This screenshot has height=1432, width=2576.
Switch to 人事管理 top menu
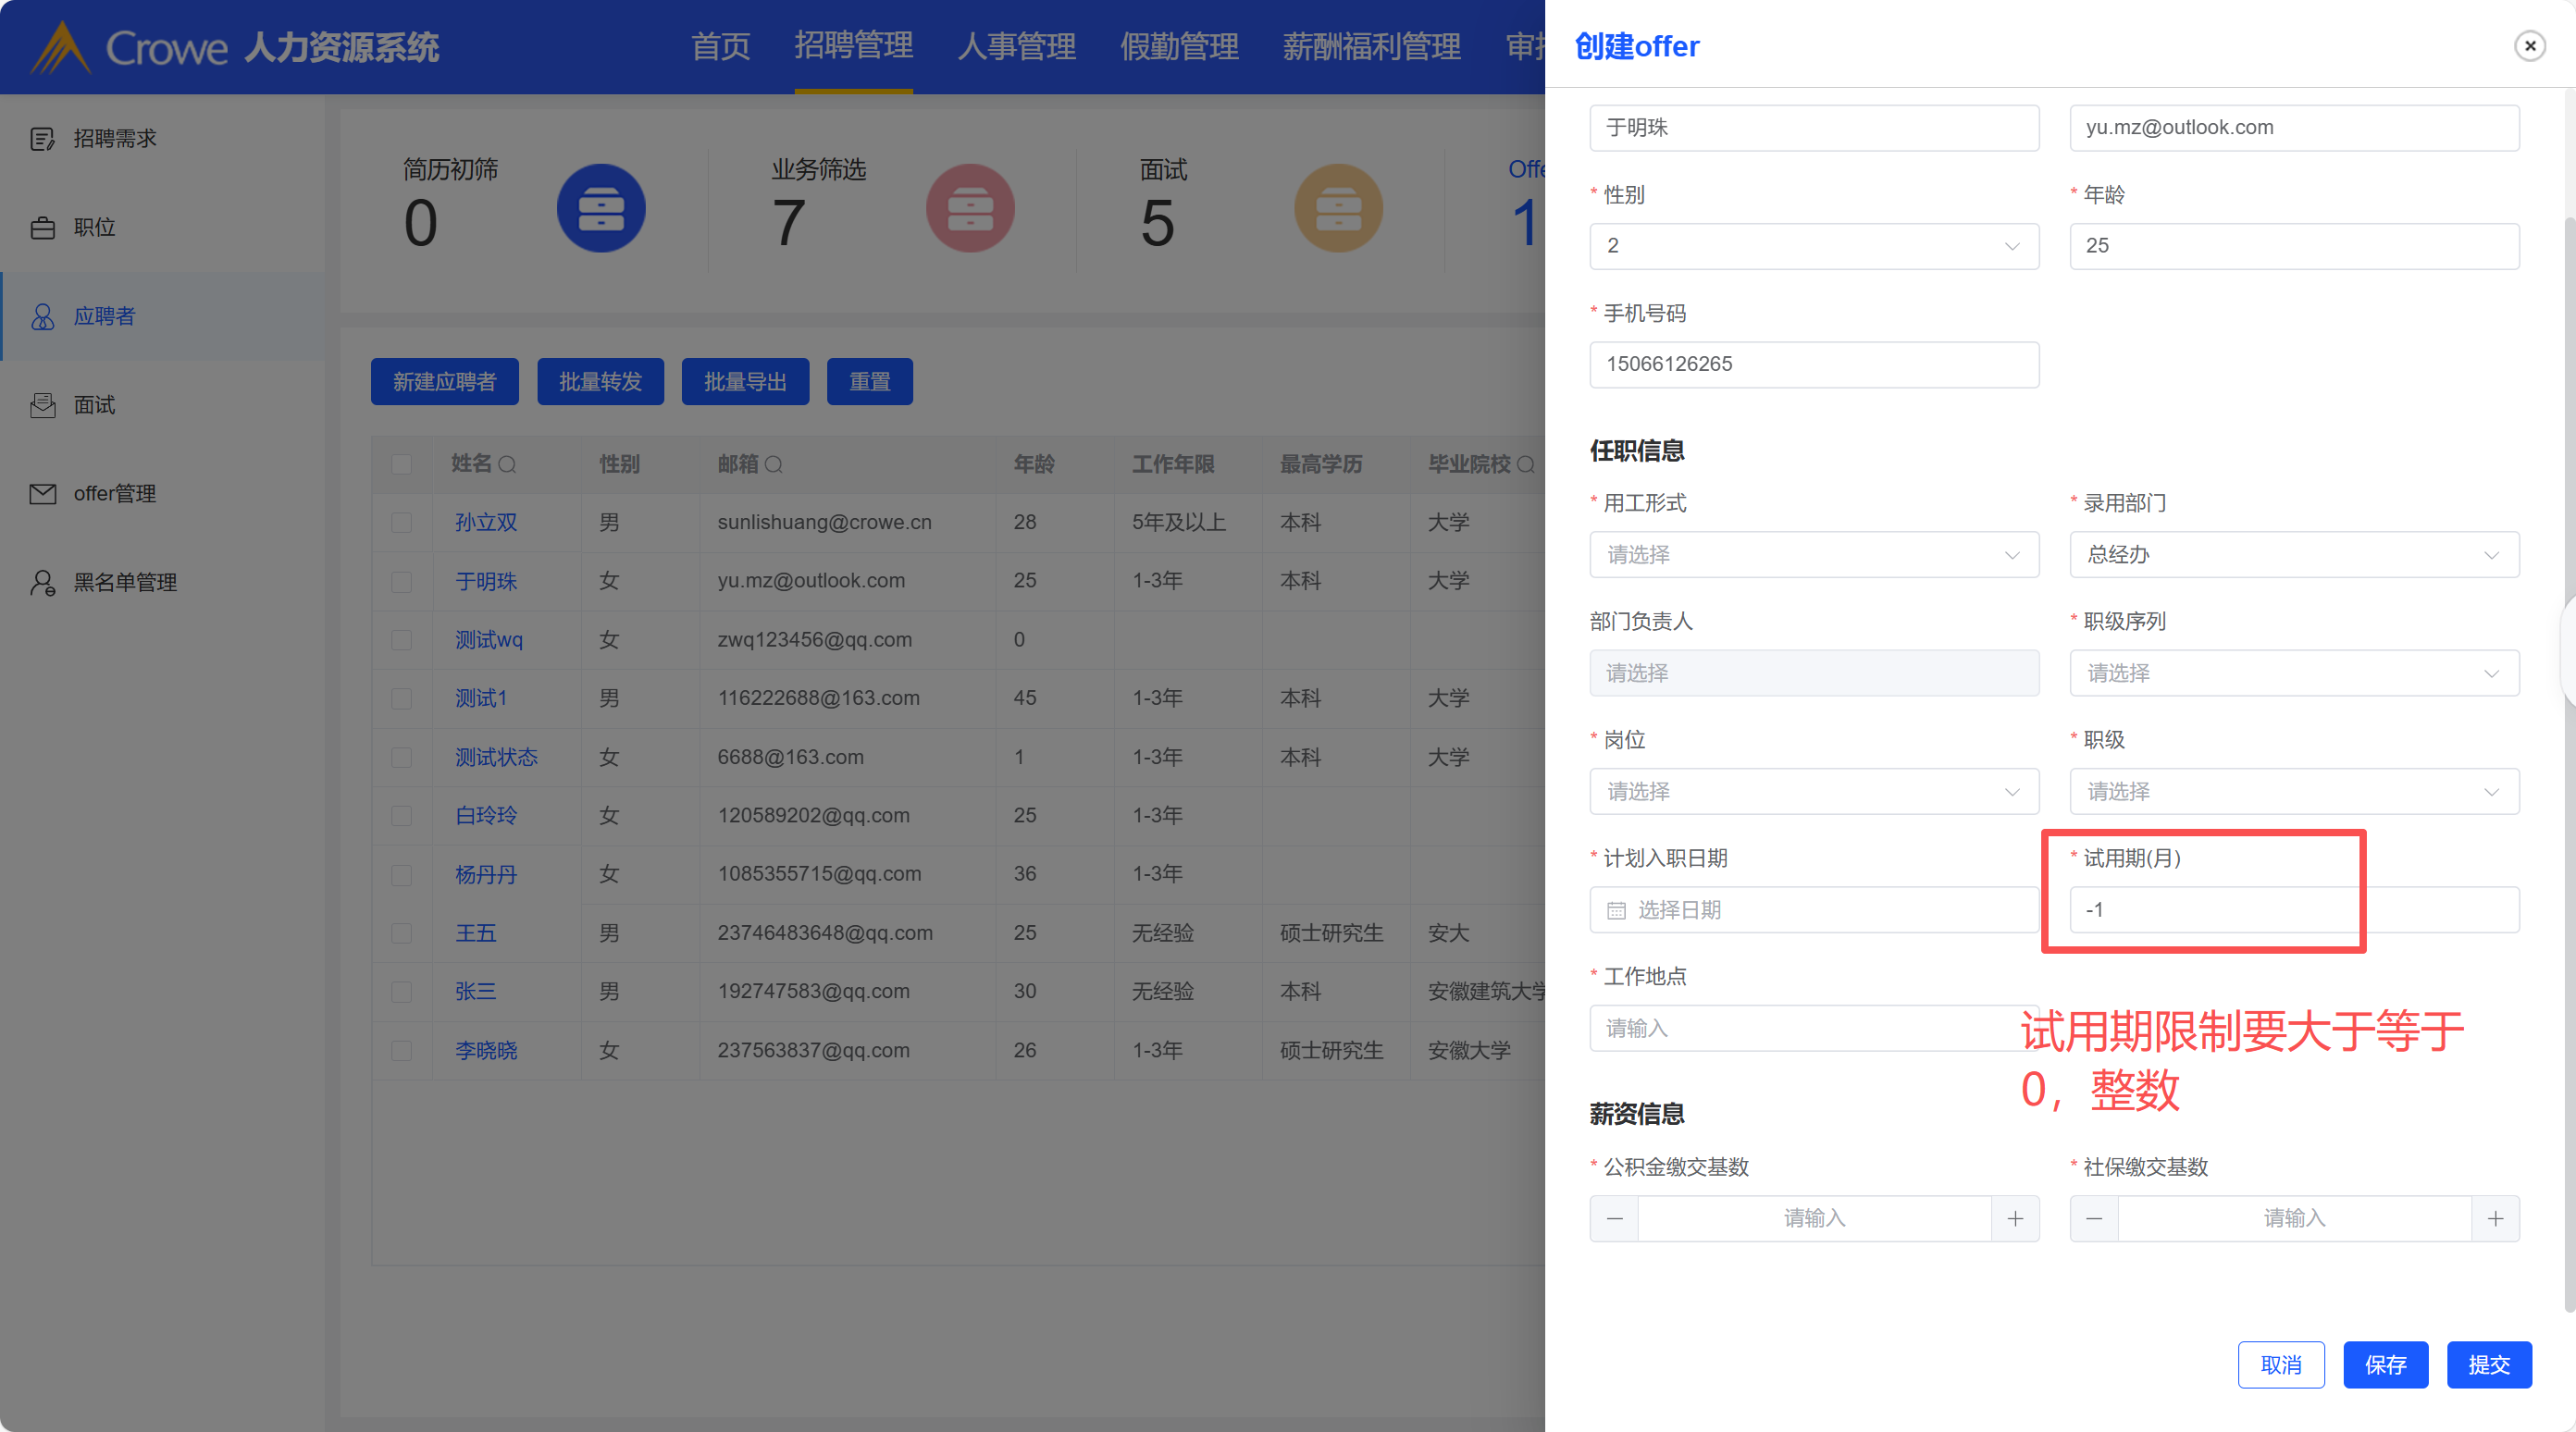(x=1016, y=47)
